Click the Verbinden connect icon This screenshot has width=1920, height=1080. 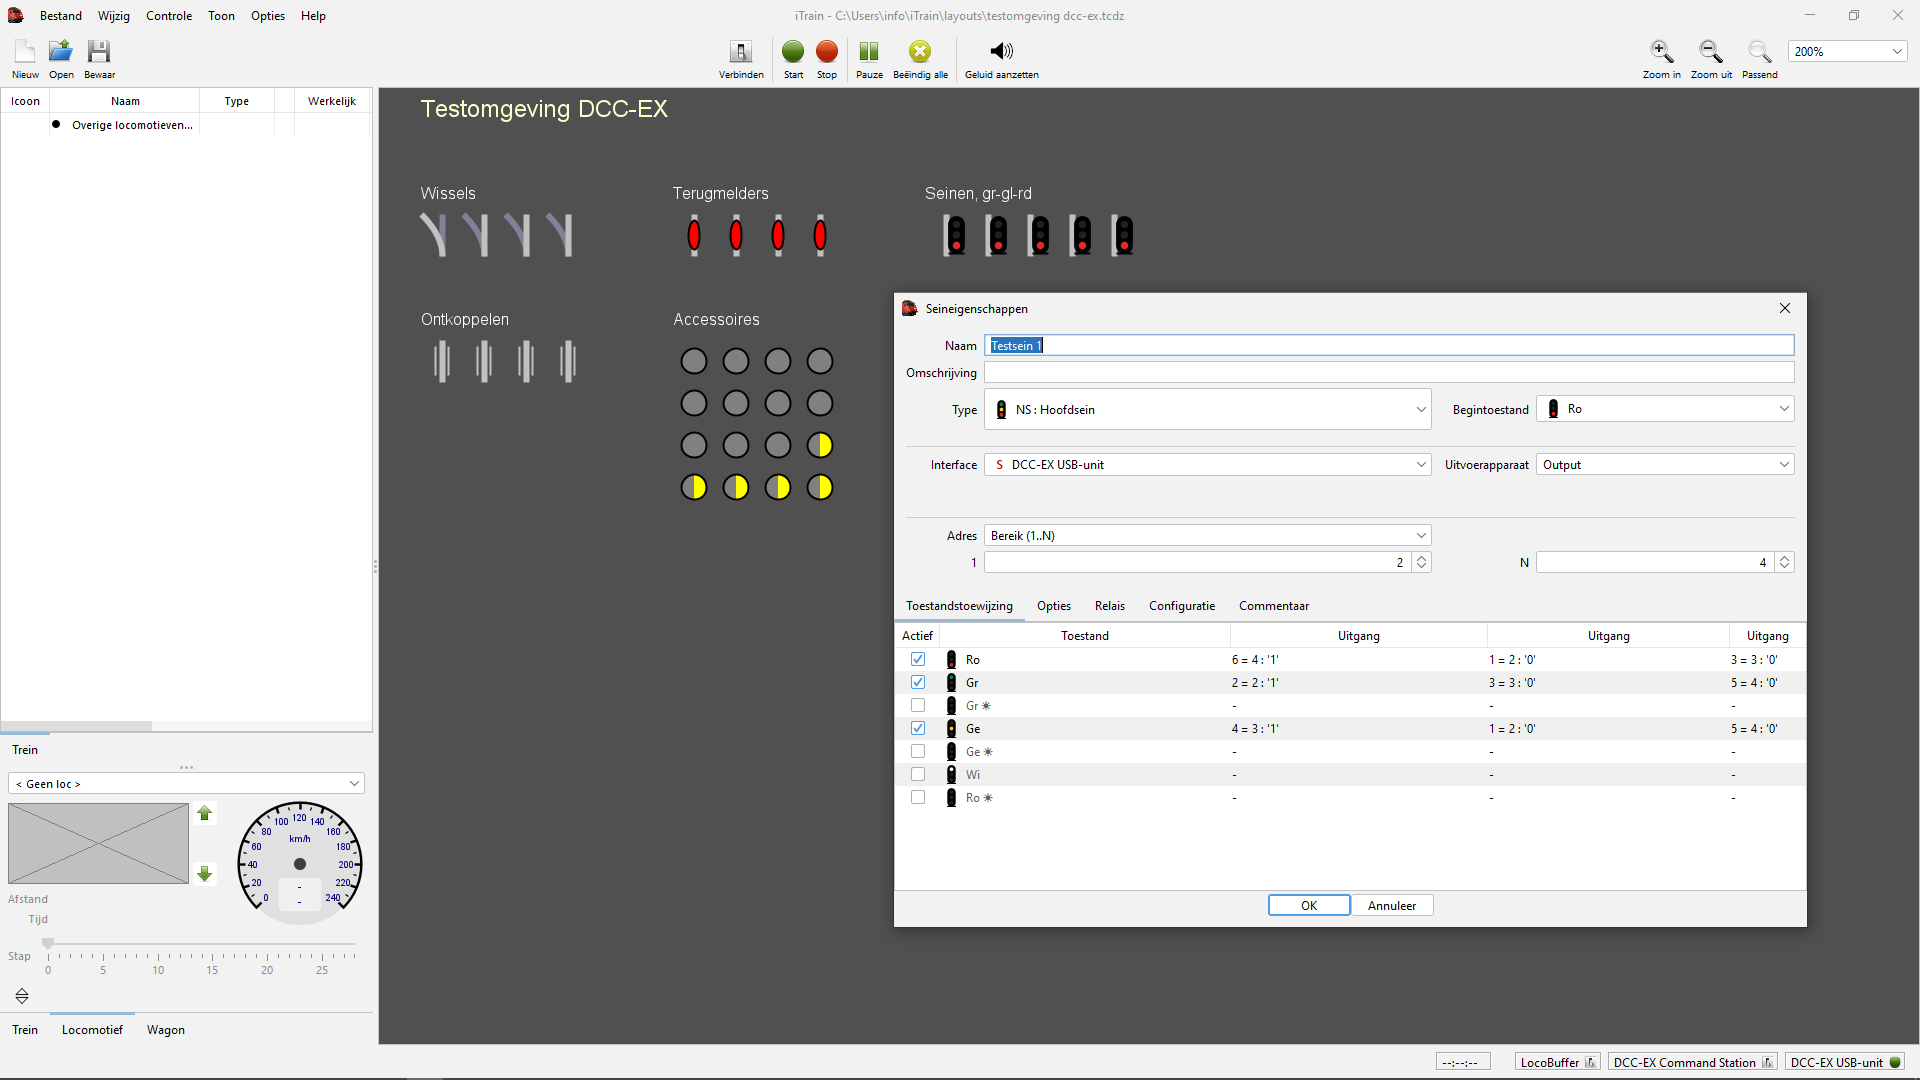[x=741, y=52]
